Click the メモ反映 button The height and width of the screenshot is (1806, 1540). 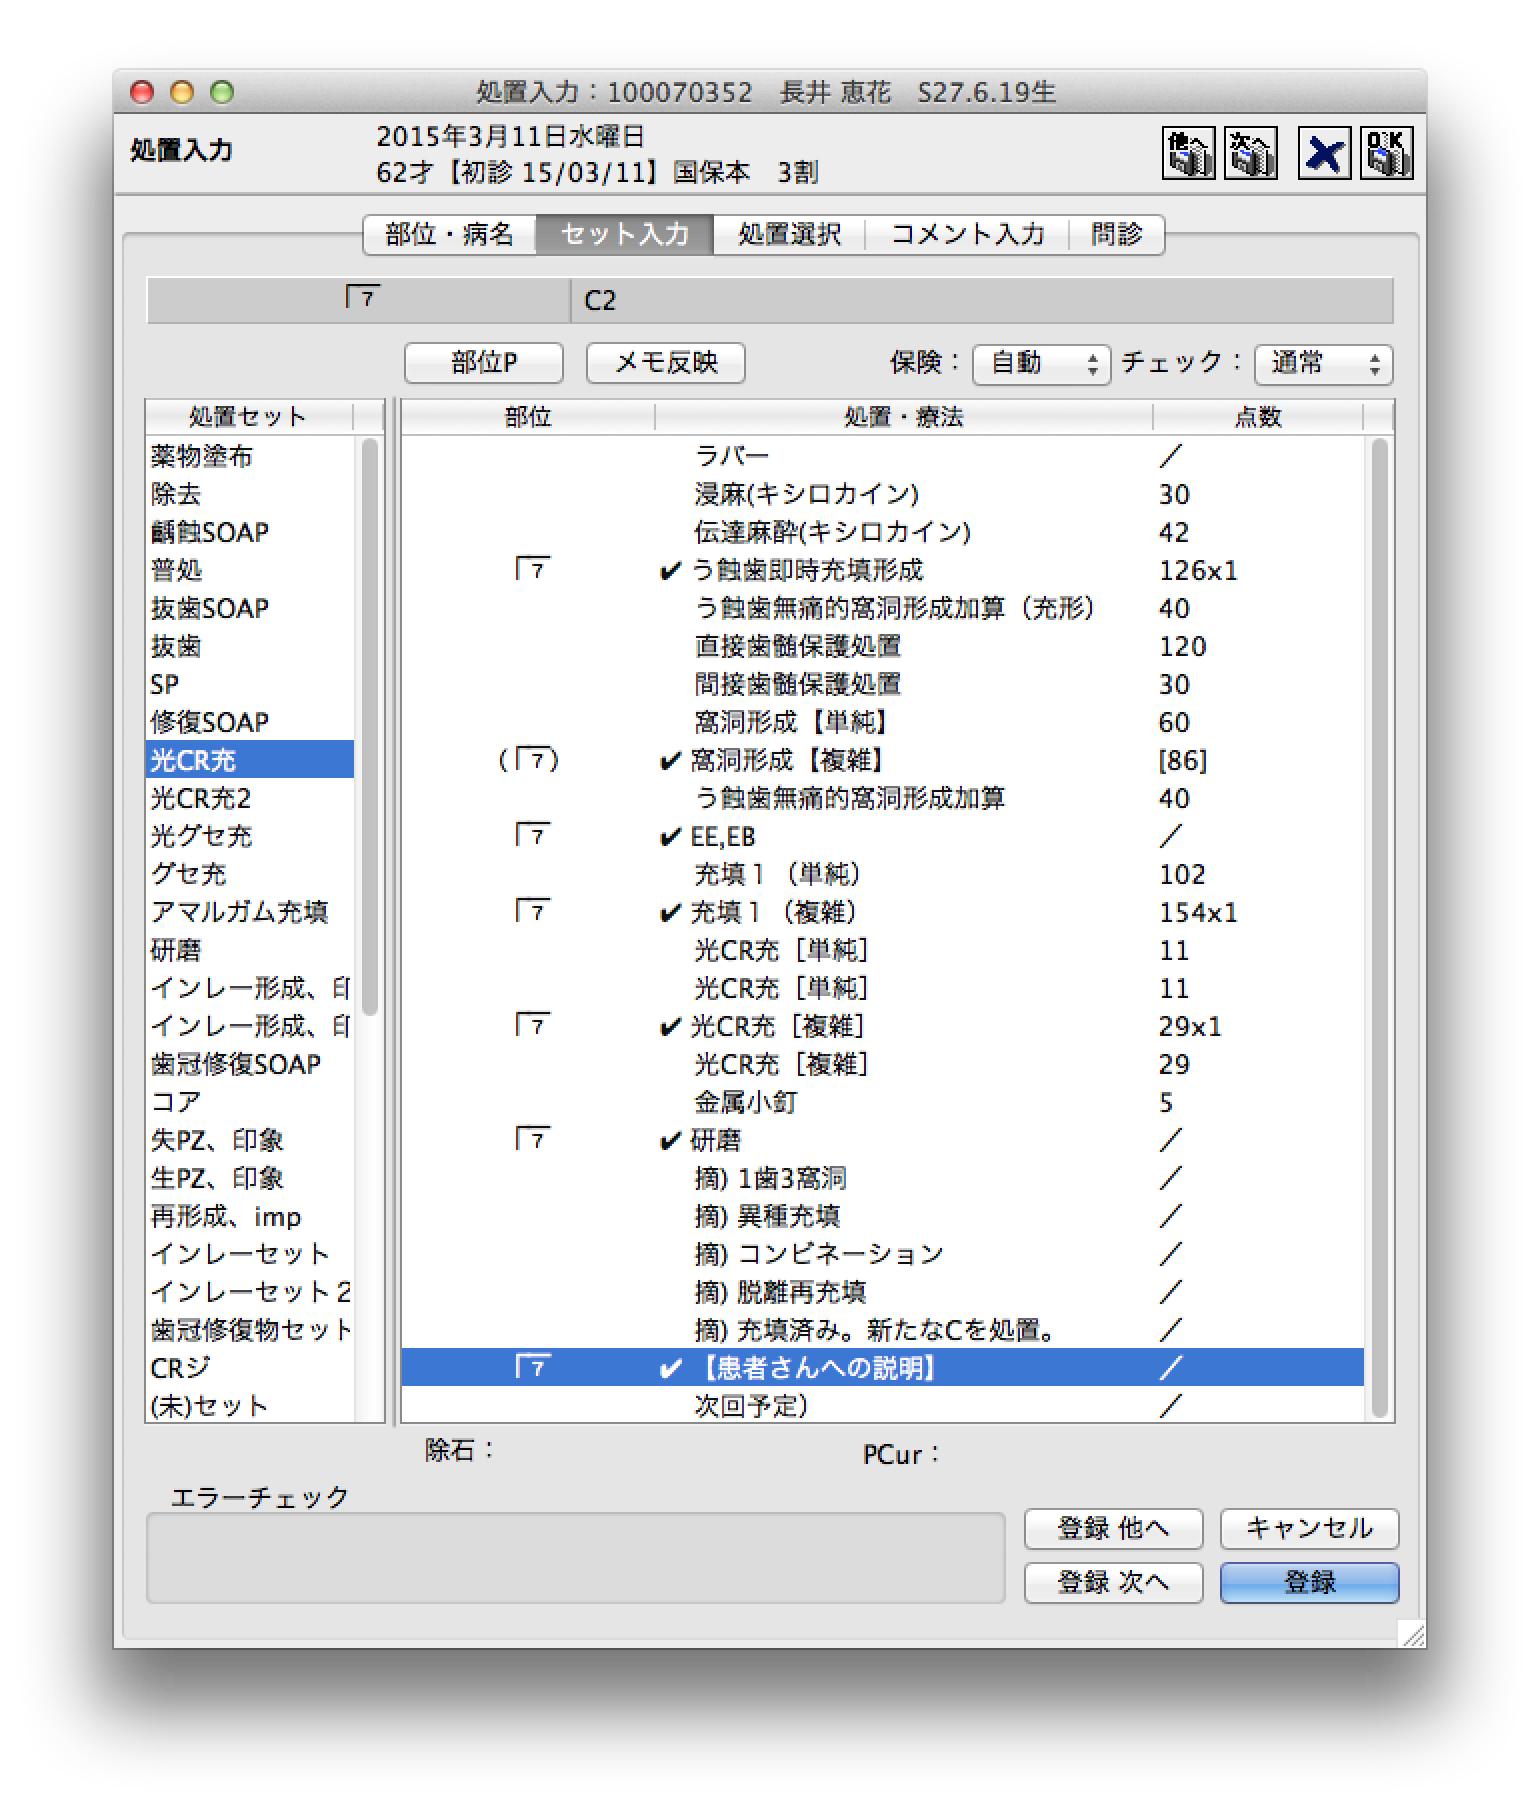[666, 363]
